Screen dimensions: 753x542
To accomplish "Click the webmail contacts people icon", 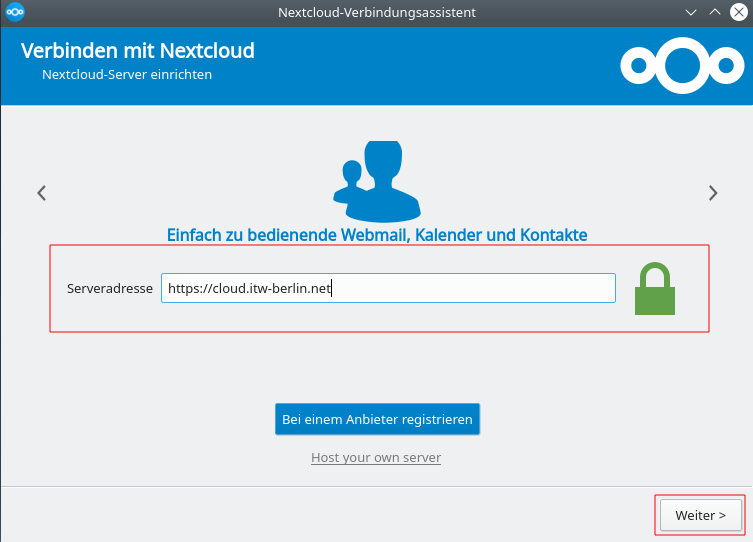I will pos(377,181).
